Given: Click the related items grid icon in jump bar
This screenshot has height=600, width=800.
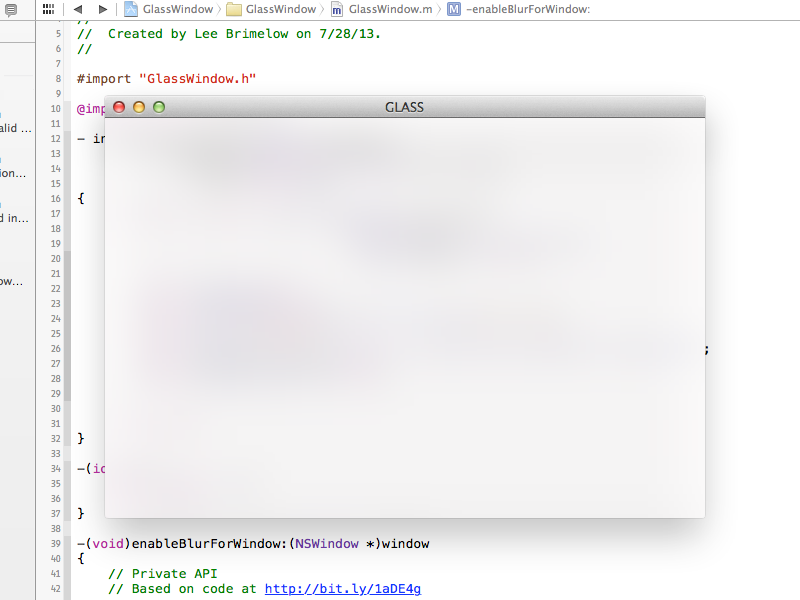Looking at the screenshot, I should tap(48, 9).
